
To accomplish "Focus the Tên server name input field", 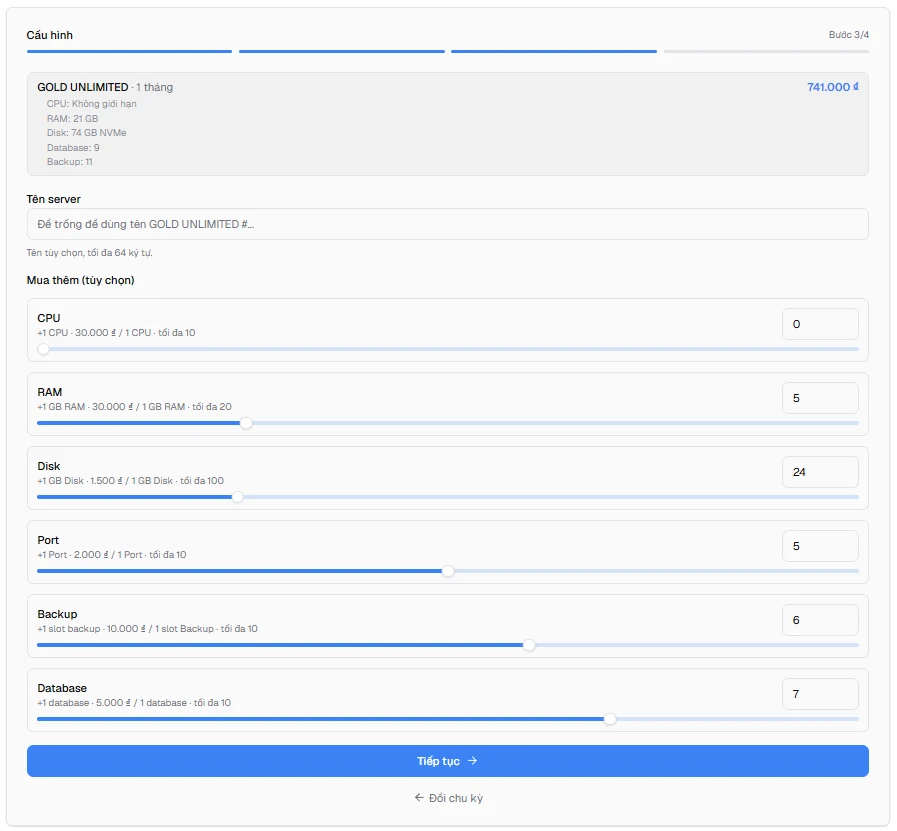I will (x=448, y=224).
